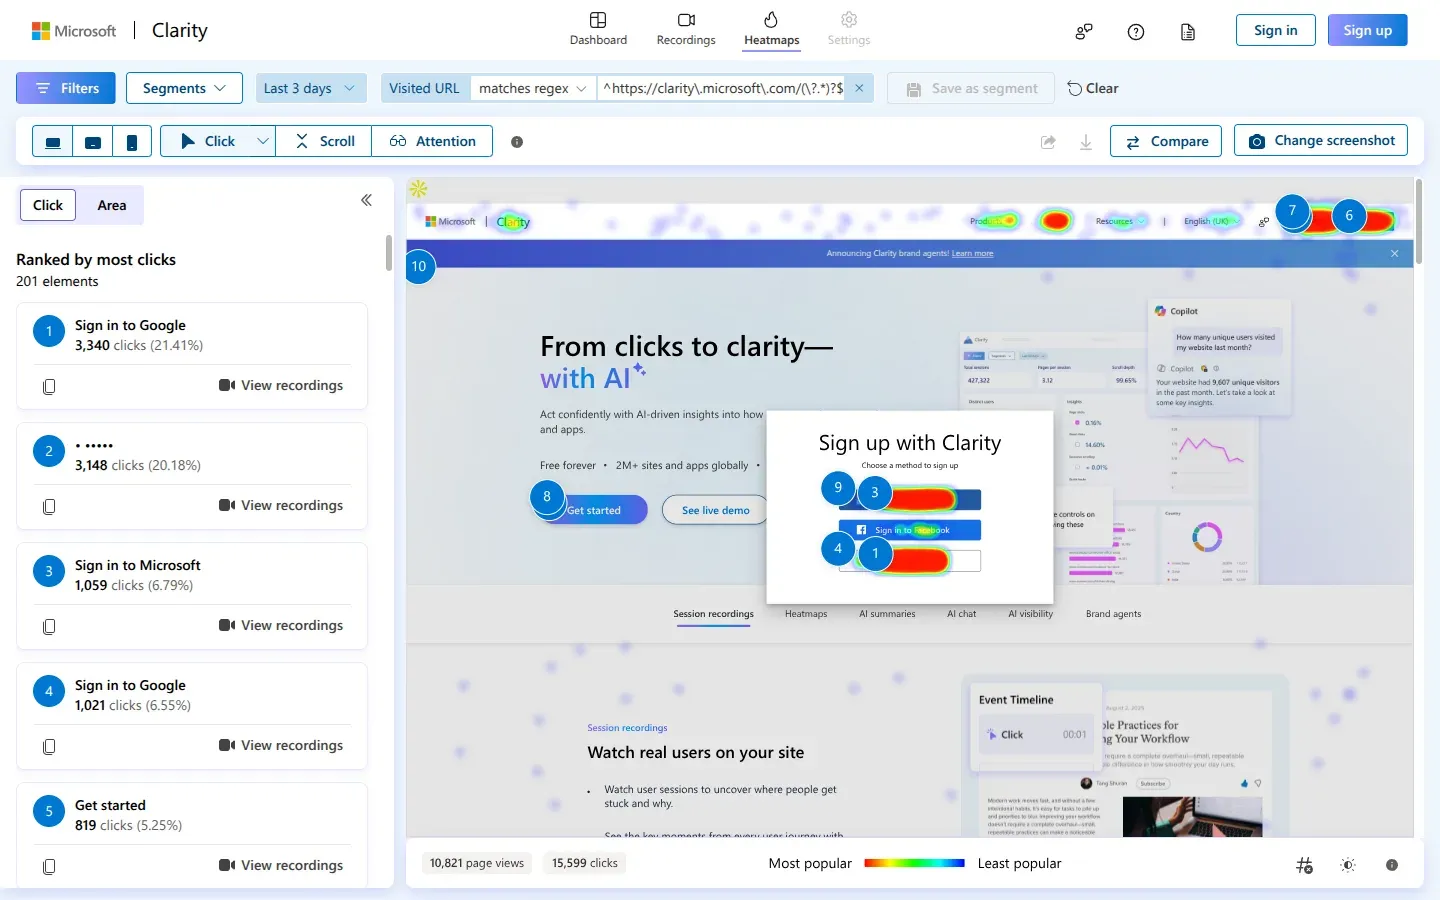Click the download heatmap icon
The width and height of the screenshot is (1440, 900).
[1086, 142]
